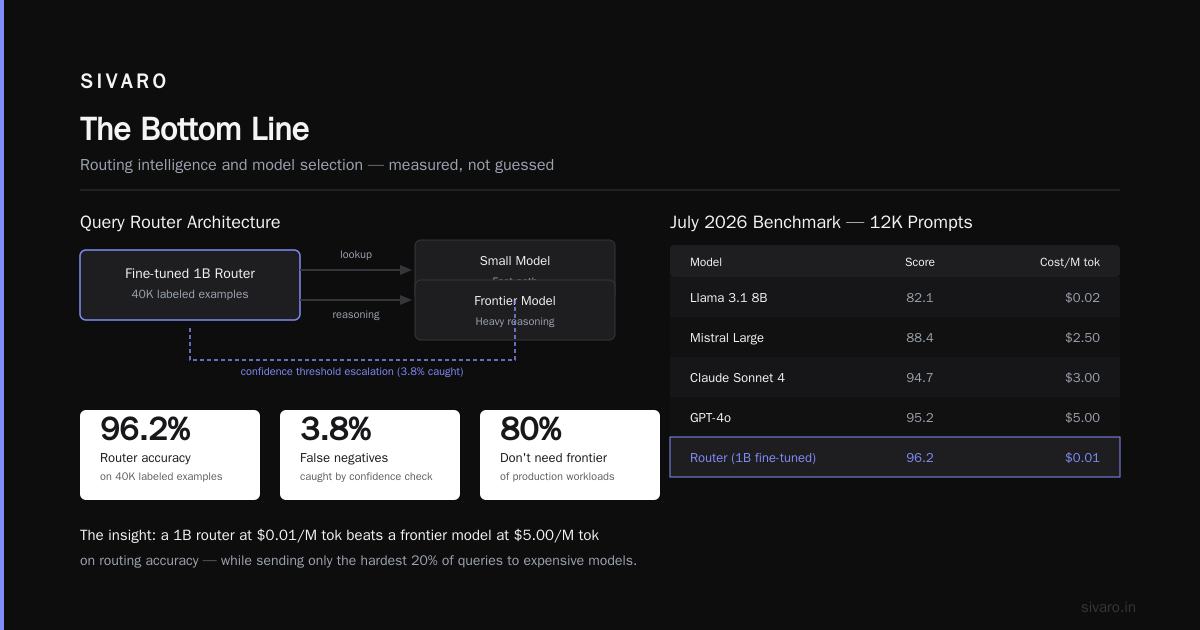The height and width of the screenshot is (630, 1200).
Task: Select the Frontier Model box
Action: tap(515, 310)
